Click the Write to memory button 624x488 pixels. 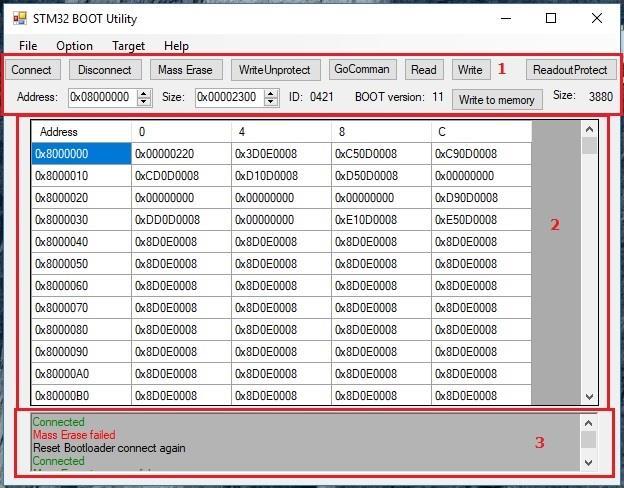coord(497,100)
